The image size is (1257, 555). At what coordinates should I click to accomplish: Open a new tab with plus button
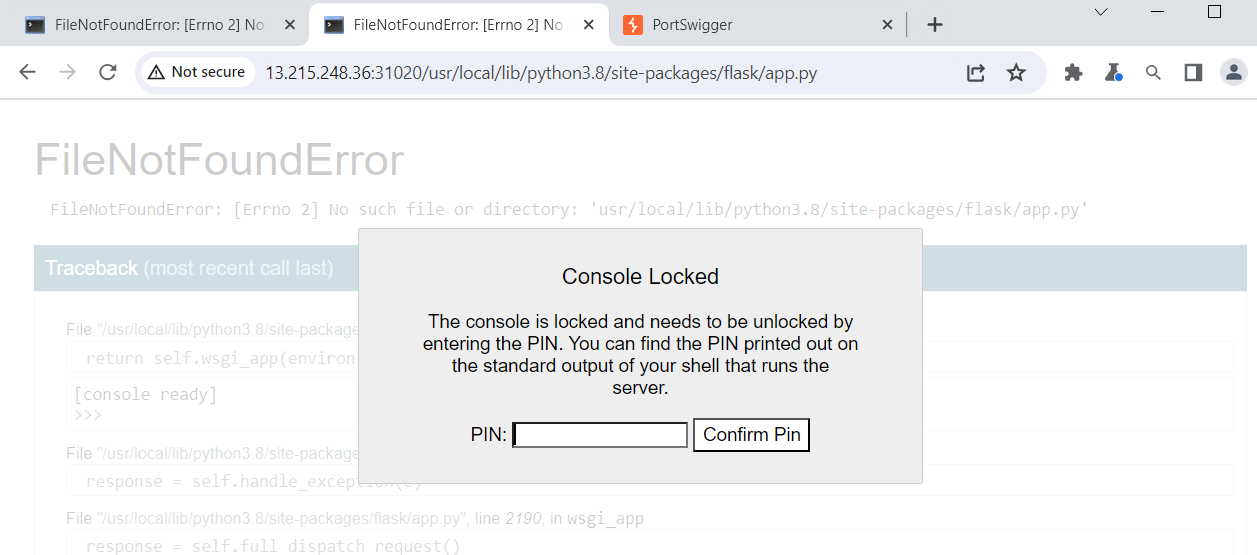[935, 25]
